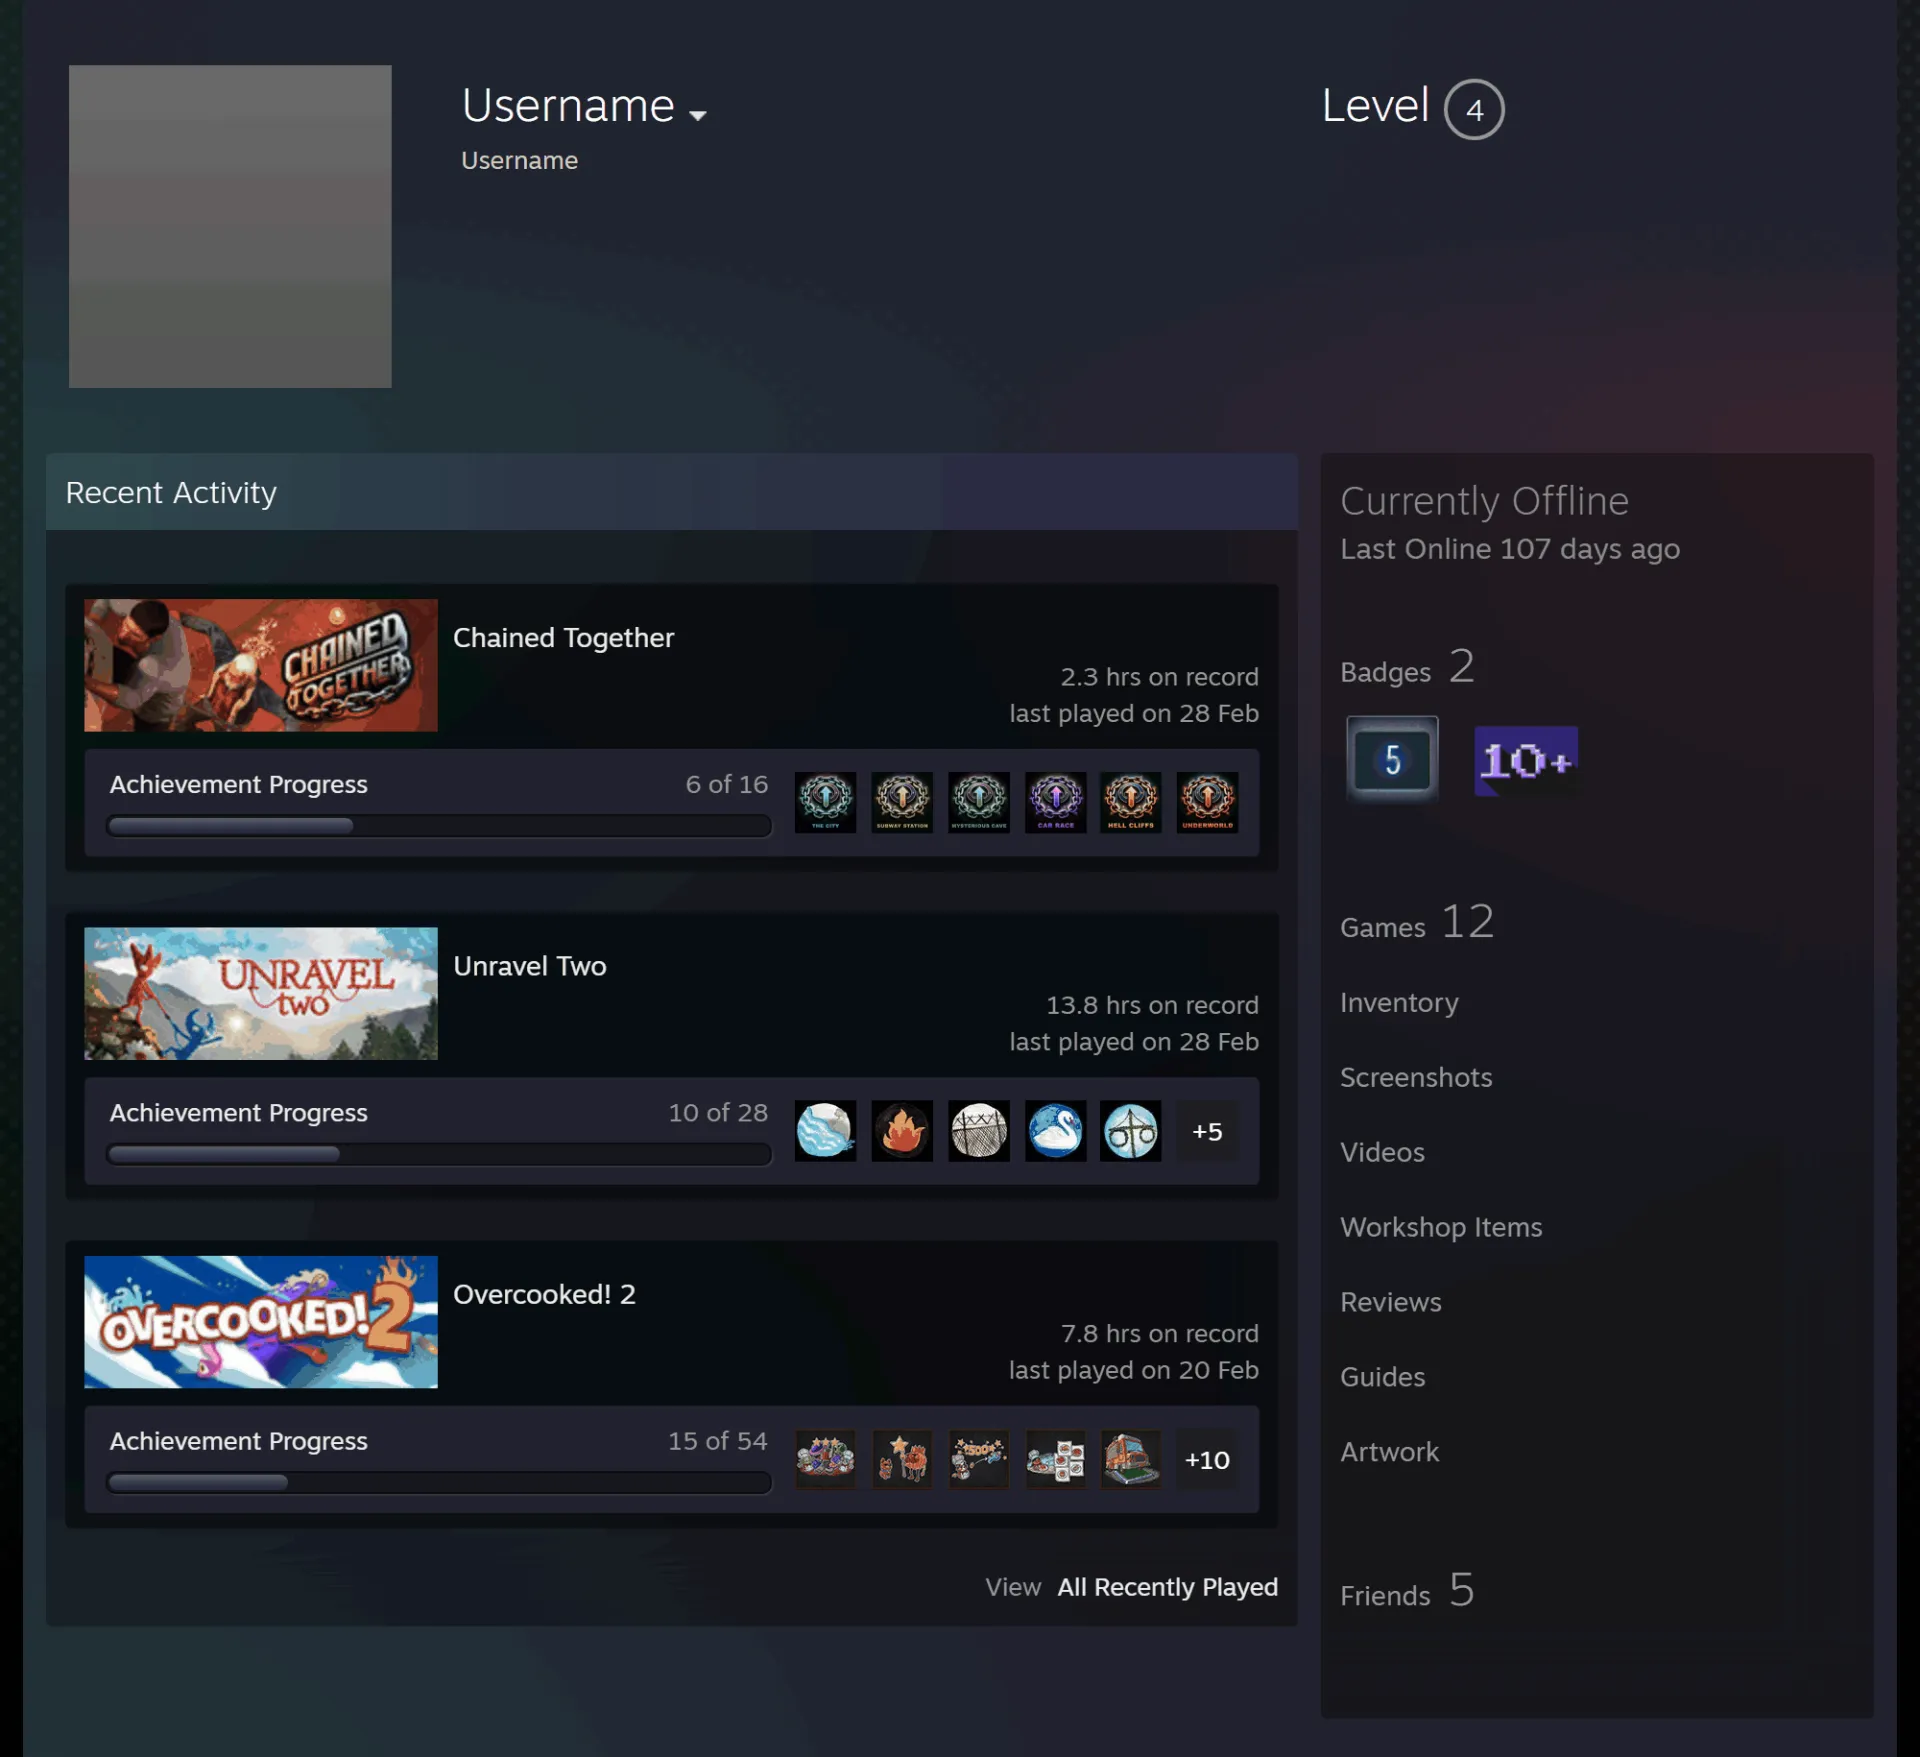Open Hell Cliffs achievement icon
The width and height of the screenshot is (1920, 1757).
1131,802
